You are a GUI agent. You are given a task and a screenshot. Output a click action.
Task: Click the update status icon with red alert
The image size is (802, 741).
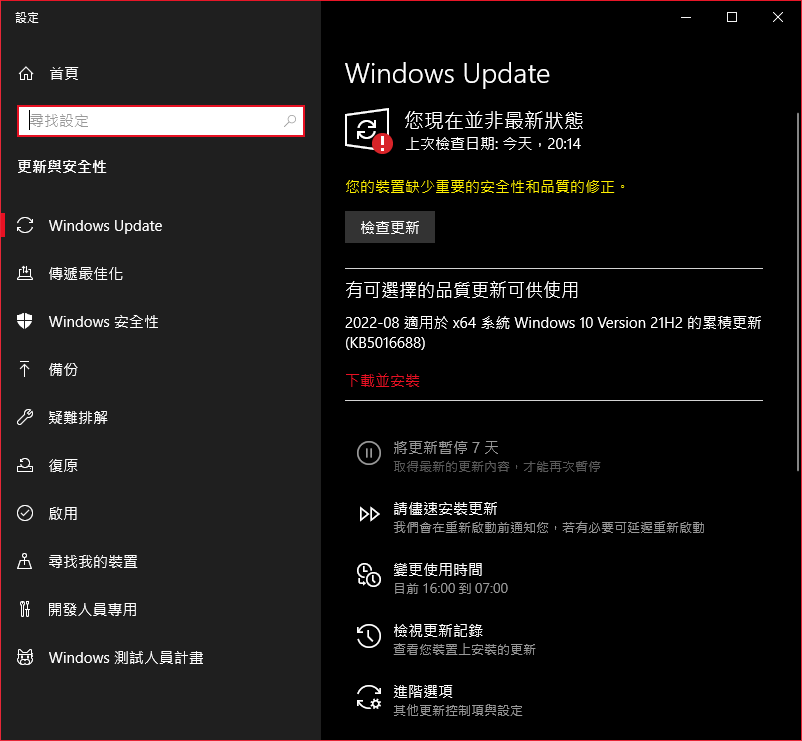click(368, 130)
